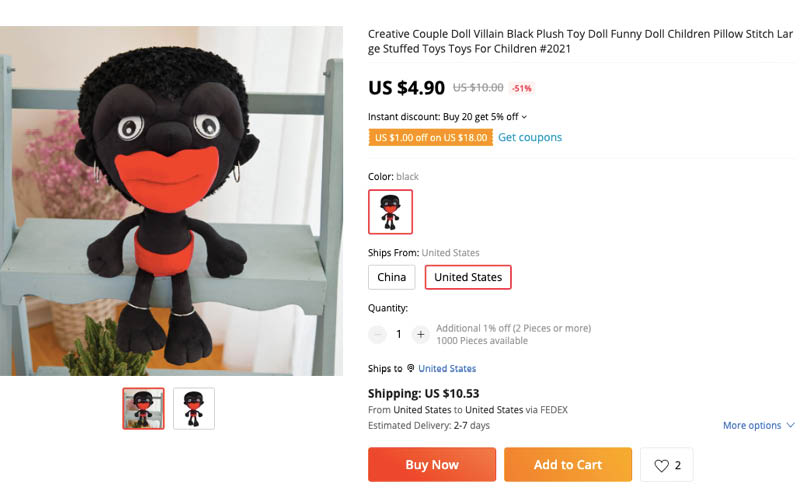
Task: Select United States ships-from option
Action: tap(468, 277)
